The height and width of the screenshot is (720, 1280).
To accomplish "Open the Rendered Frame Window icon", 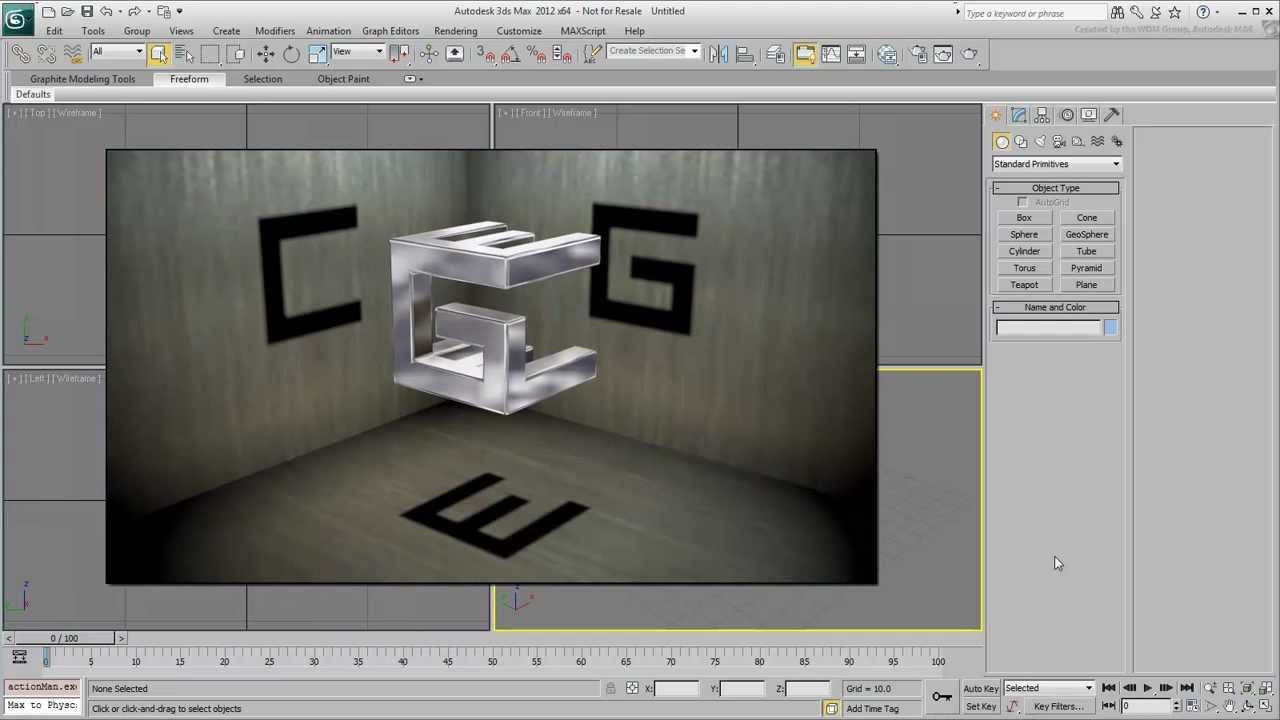I will (943, 54).
